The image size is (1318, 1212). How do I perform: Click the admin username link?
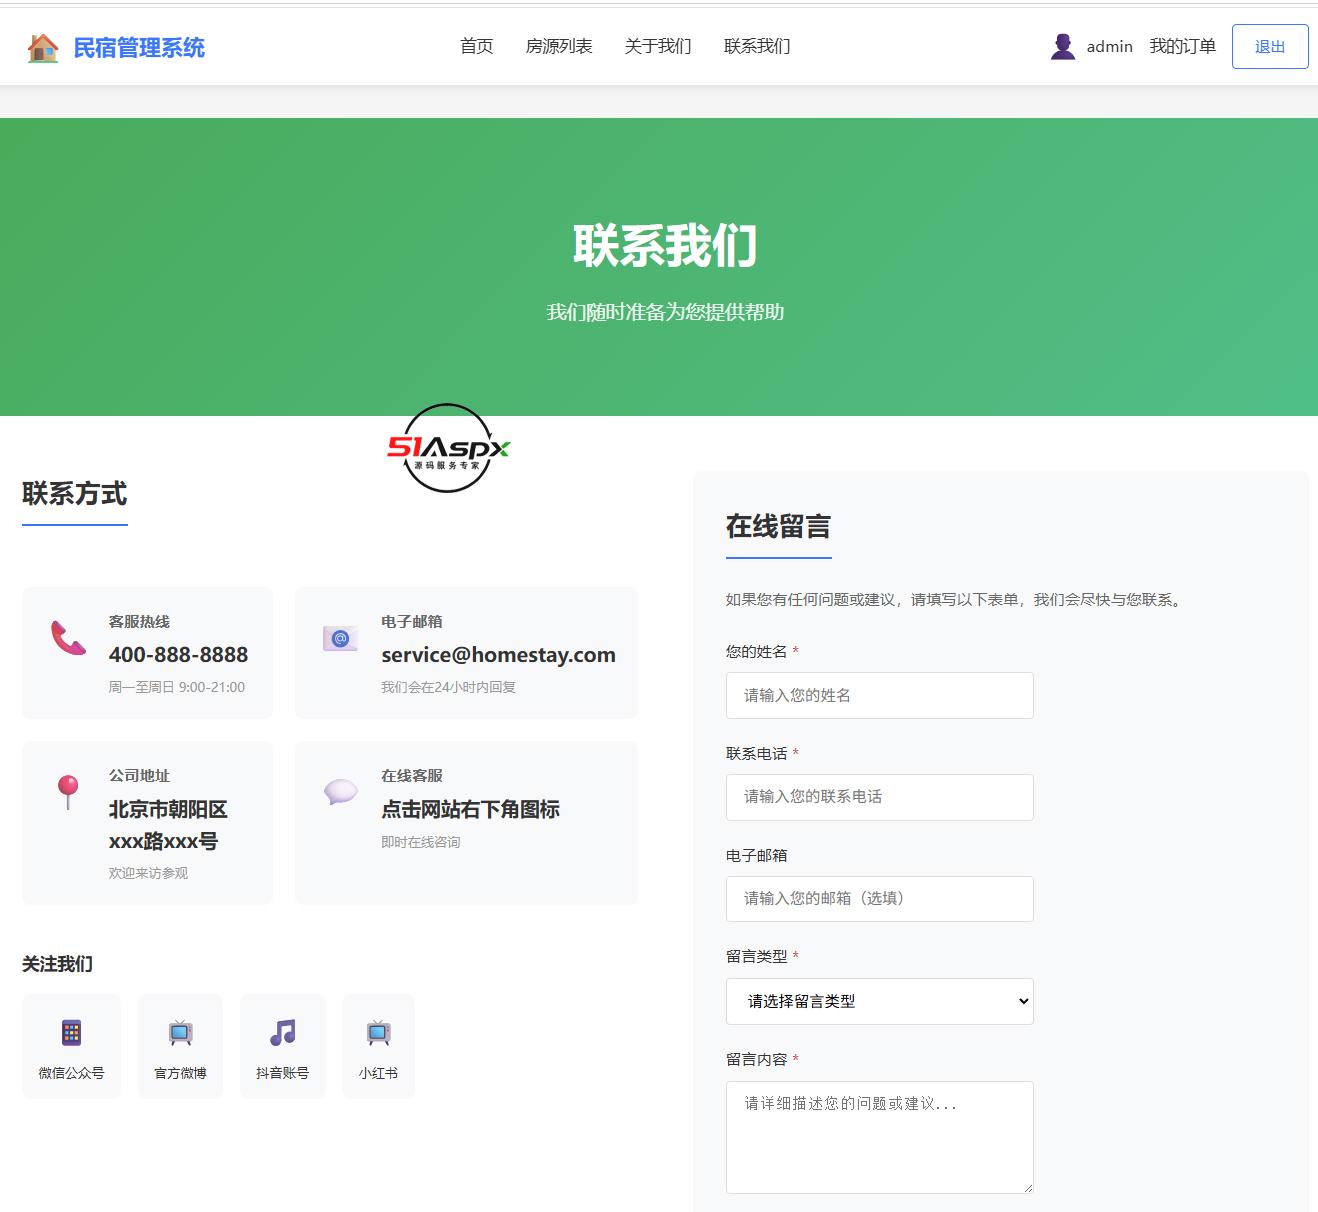[1110, 47]
